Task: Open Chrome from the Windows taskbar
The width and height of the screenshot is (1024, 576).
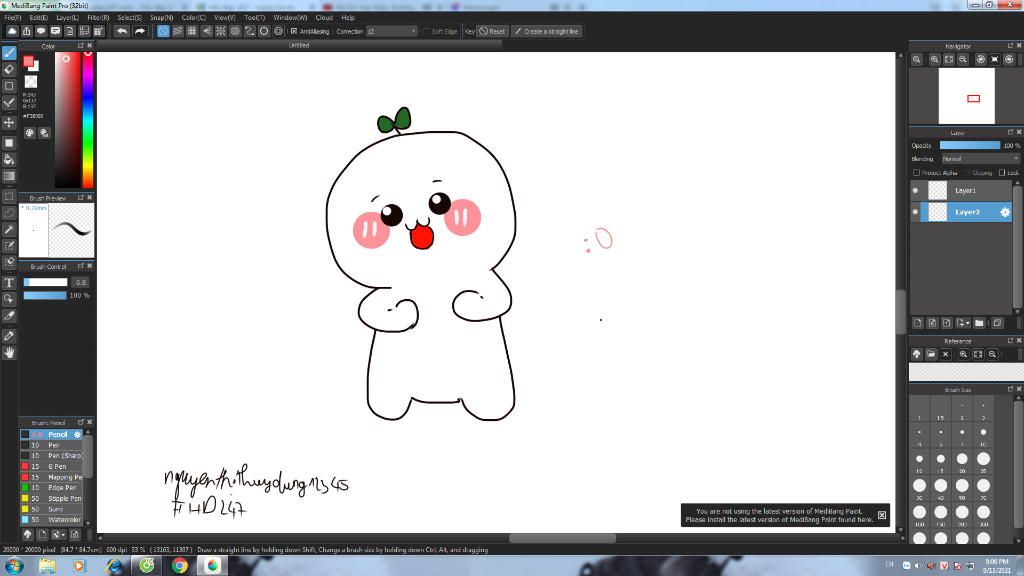Action: pos(180,566)
